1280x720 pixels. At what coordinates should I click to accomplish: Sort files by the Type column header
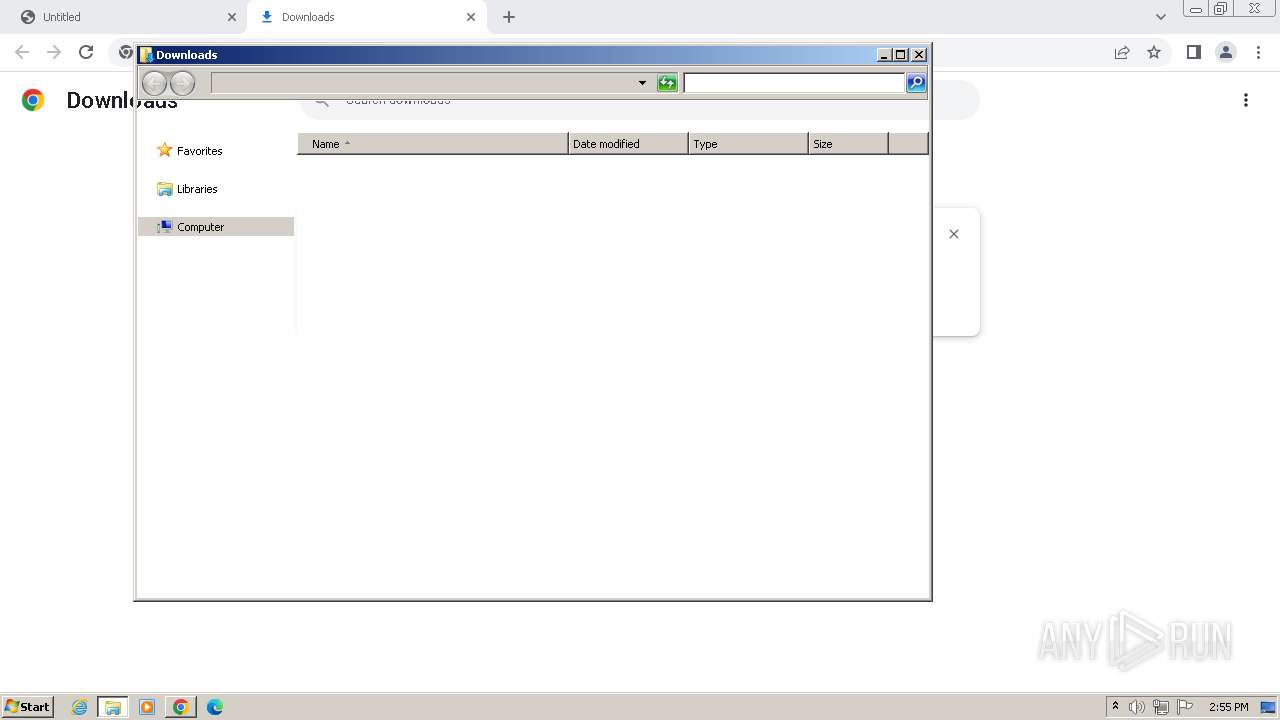tap(748, 144)
